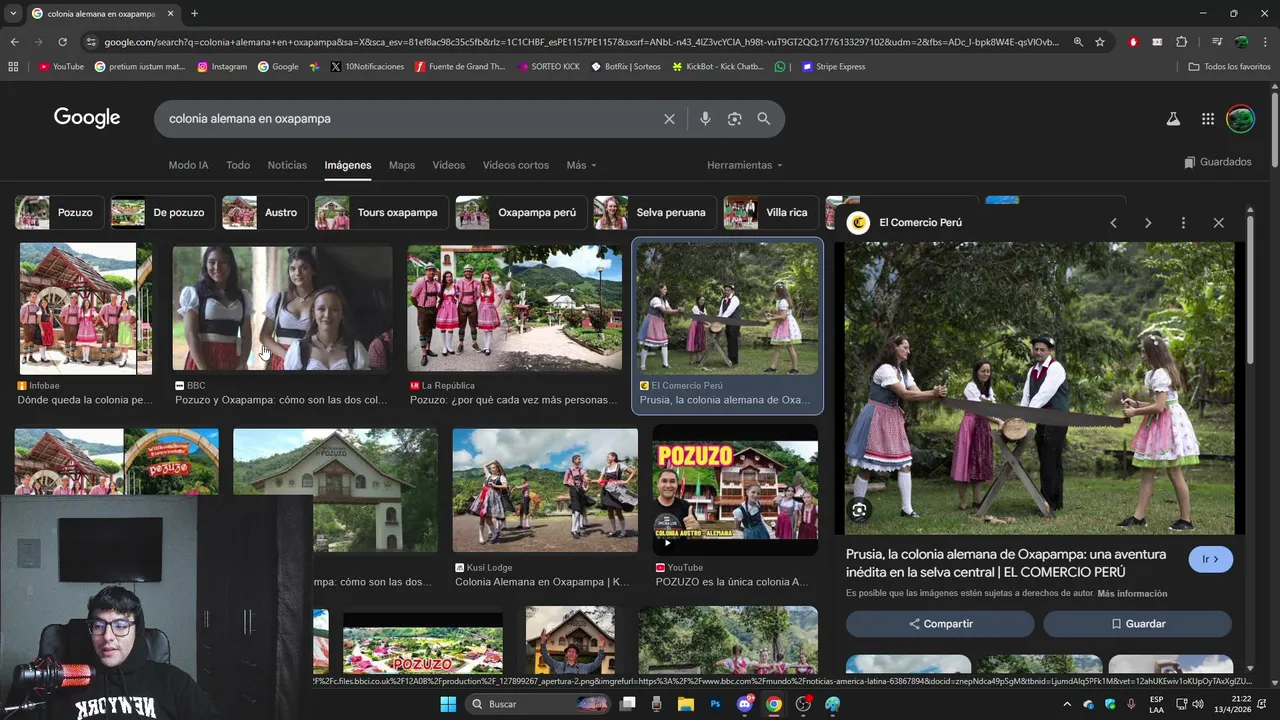1280x720 pixels.
Task: Switch to the Noticias tab
Action: tap(287, 165)
